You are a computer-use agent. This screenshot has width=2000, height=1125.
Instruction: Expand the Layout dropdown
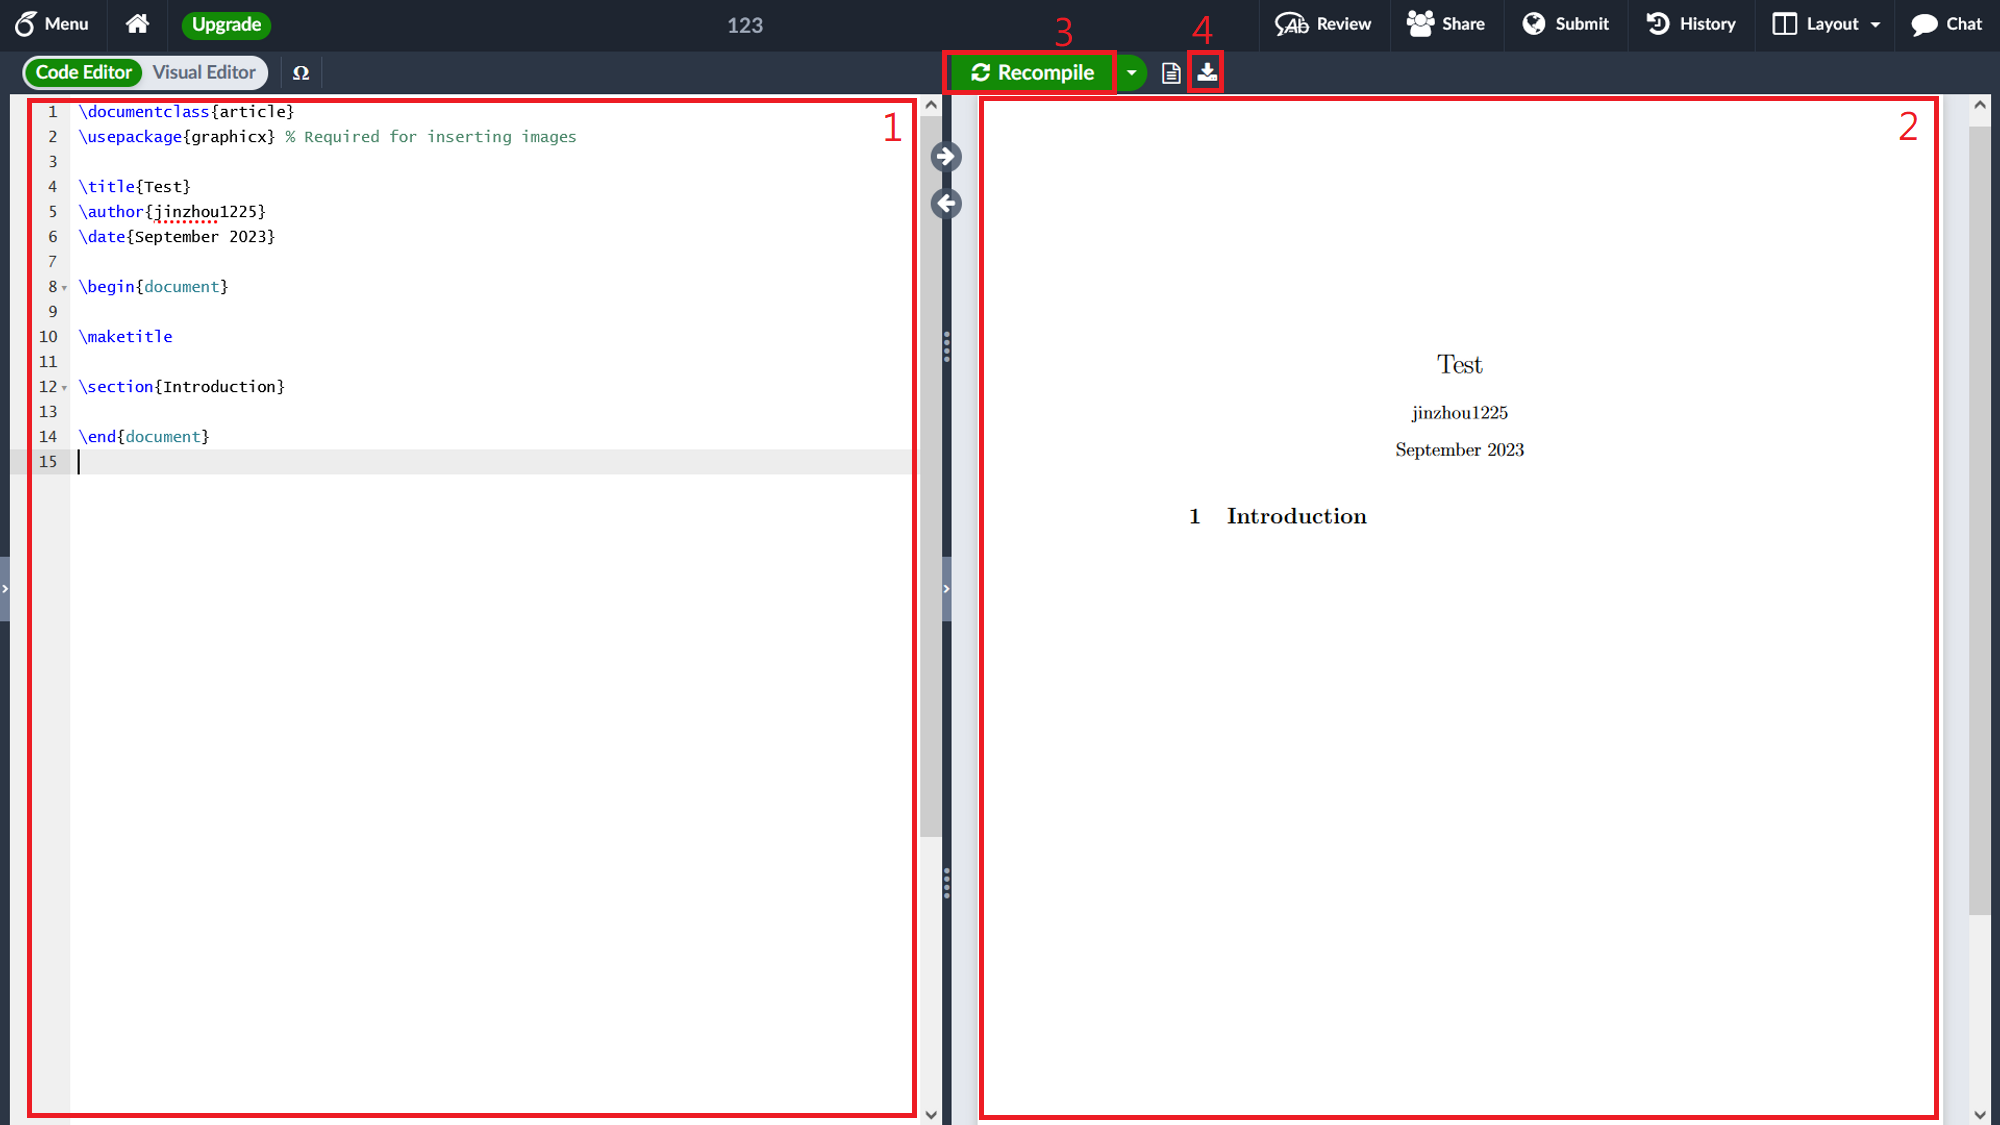[1826, 24]
